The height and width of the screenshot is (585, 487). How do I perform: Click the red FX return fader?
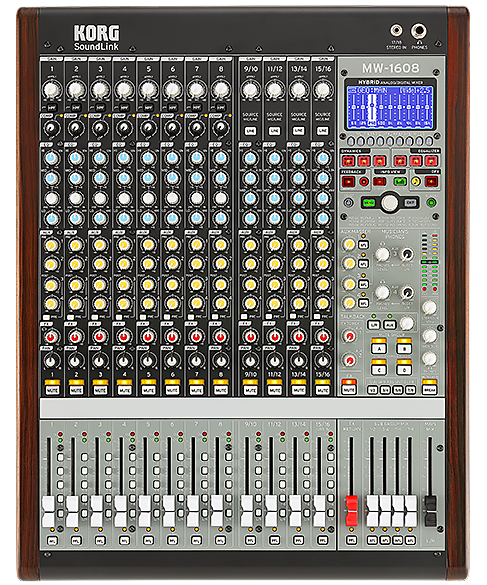coord(351,510)
